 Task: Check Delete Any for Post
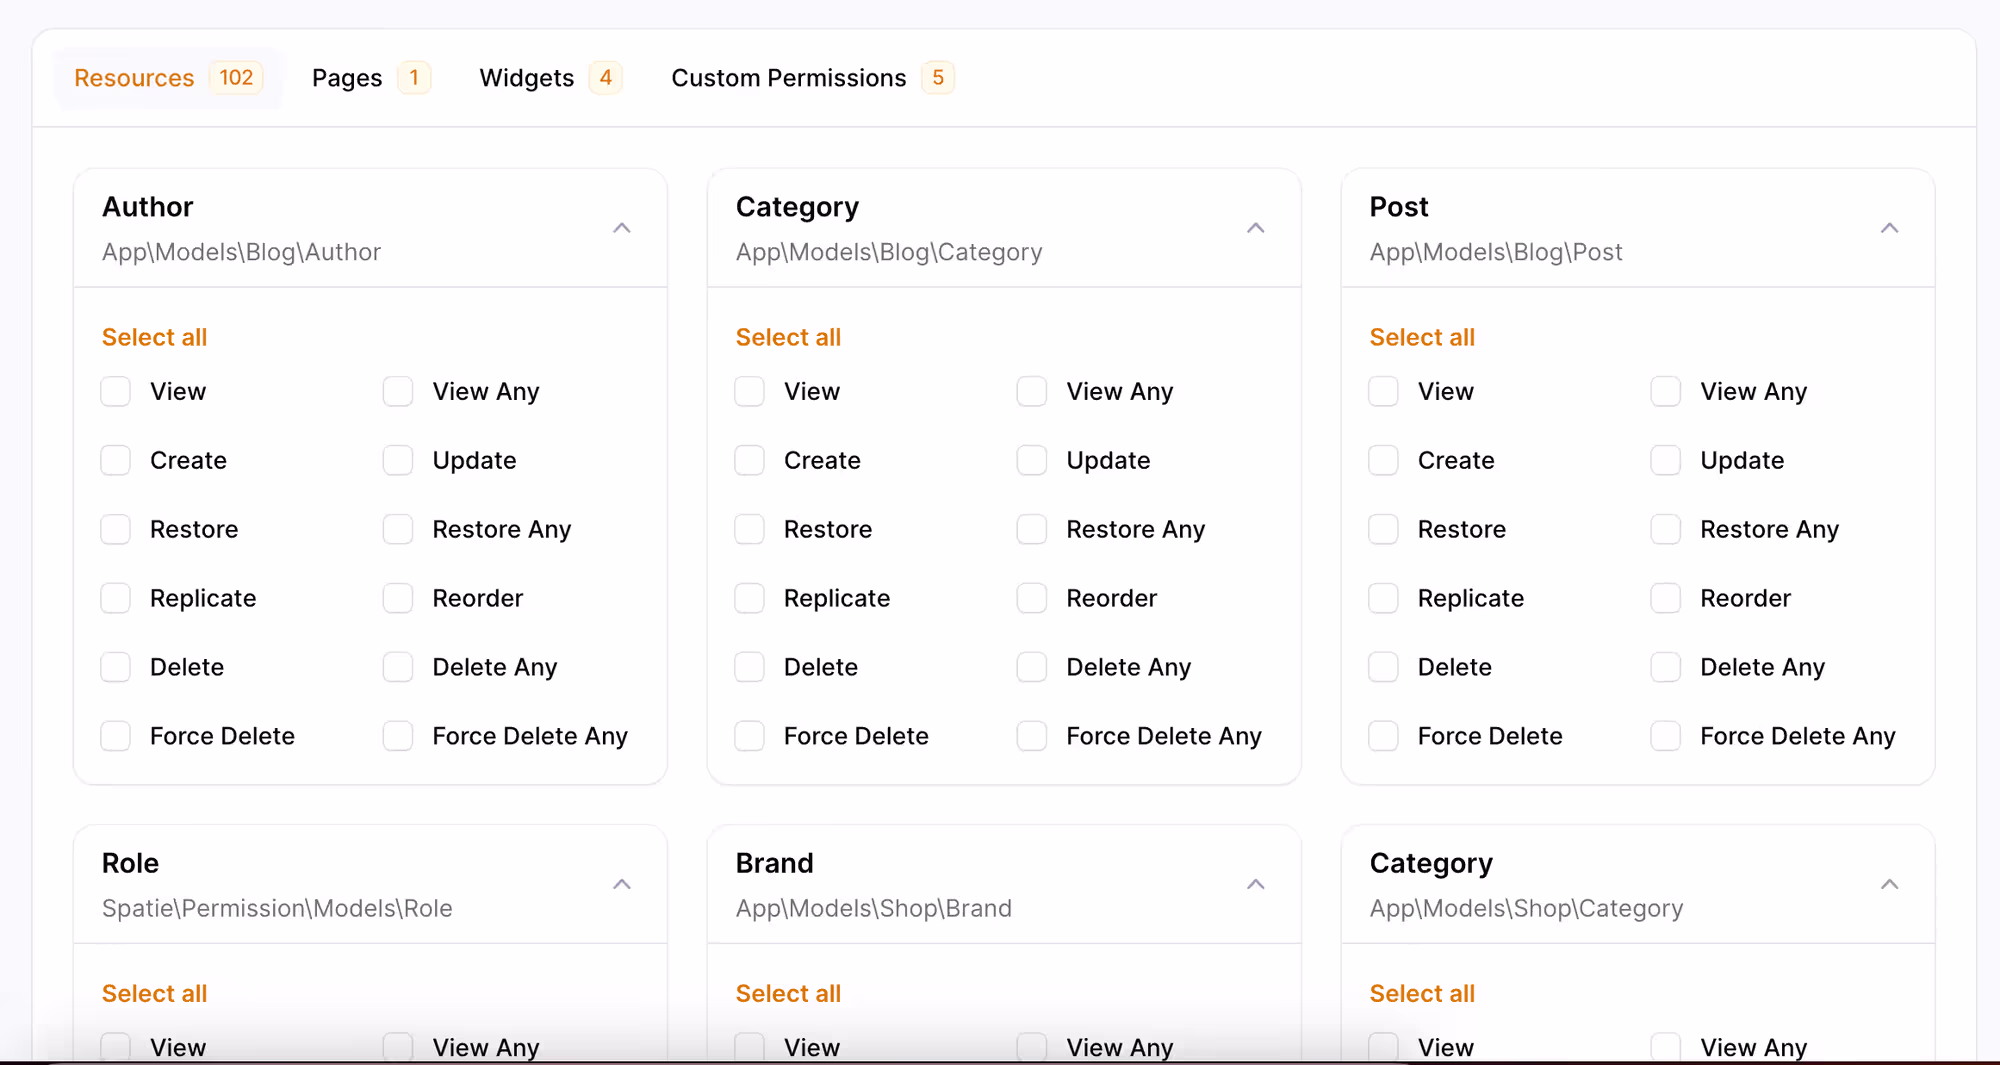(1666, 668)
